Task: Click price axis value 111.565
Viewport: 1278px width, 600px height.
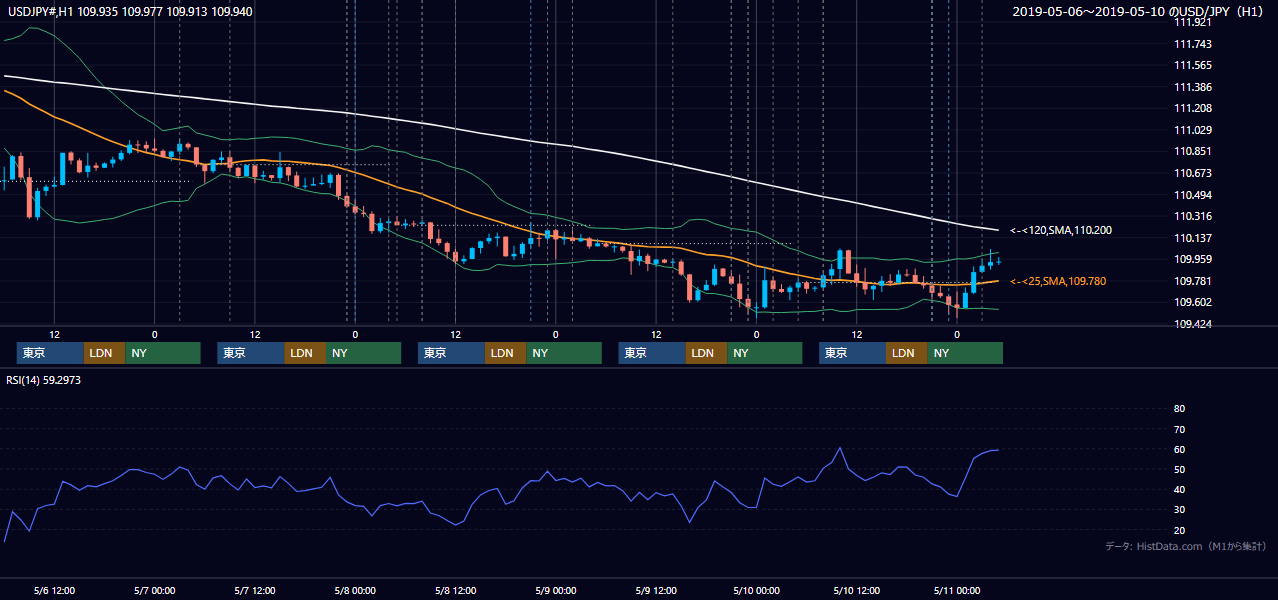Action: point(1192,65)
